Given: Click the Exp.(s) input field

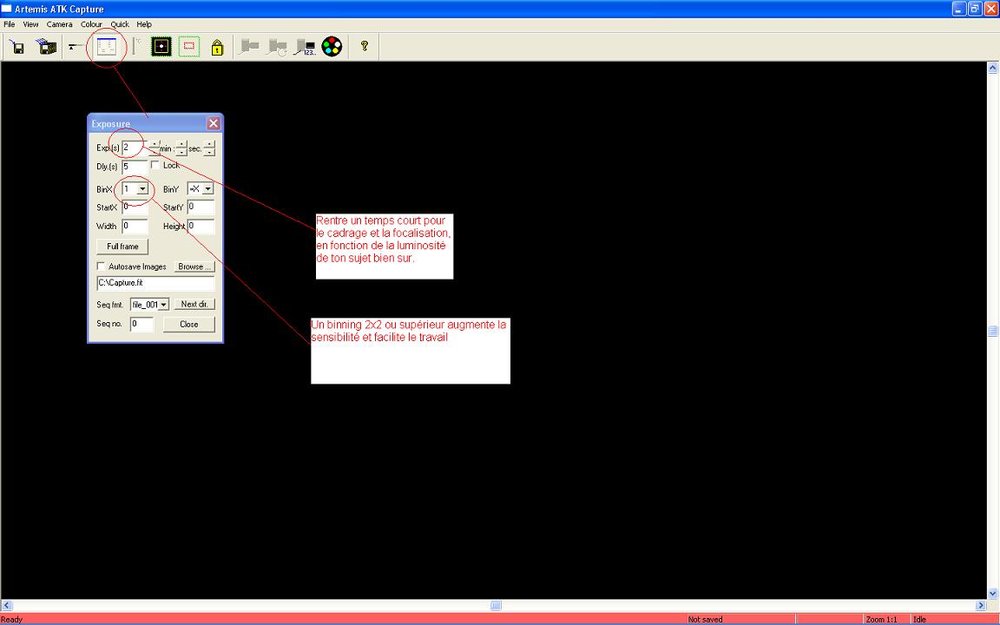Looking at the screenshot, I should coord(135,148).
